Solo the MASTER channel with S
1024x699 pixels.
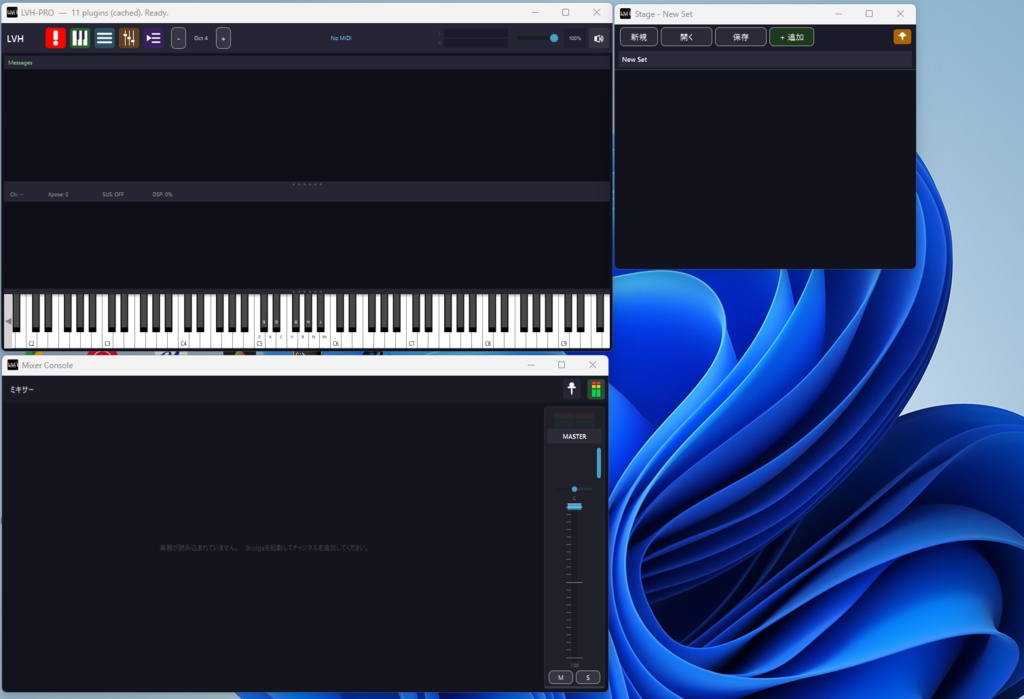[x=588, y=677]
